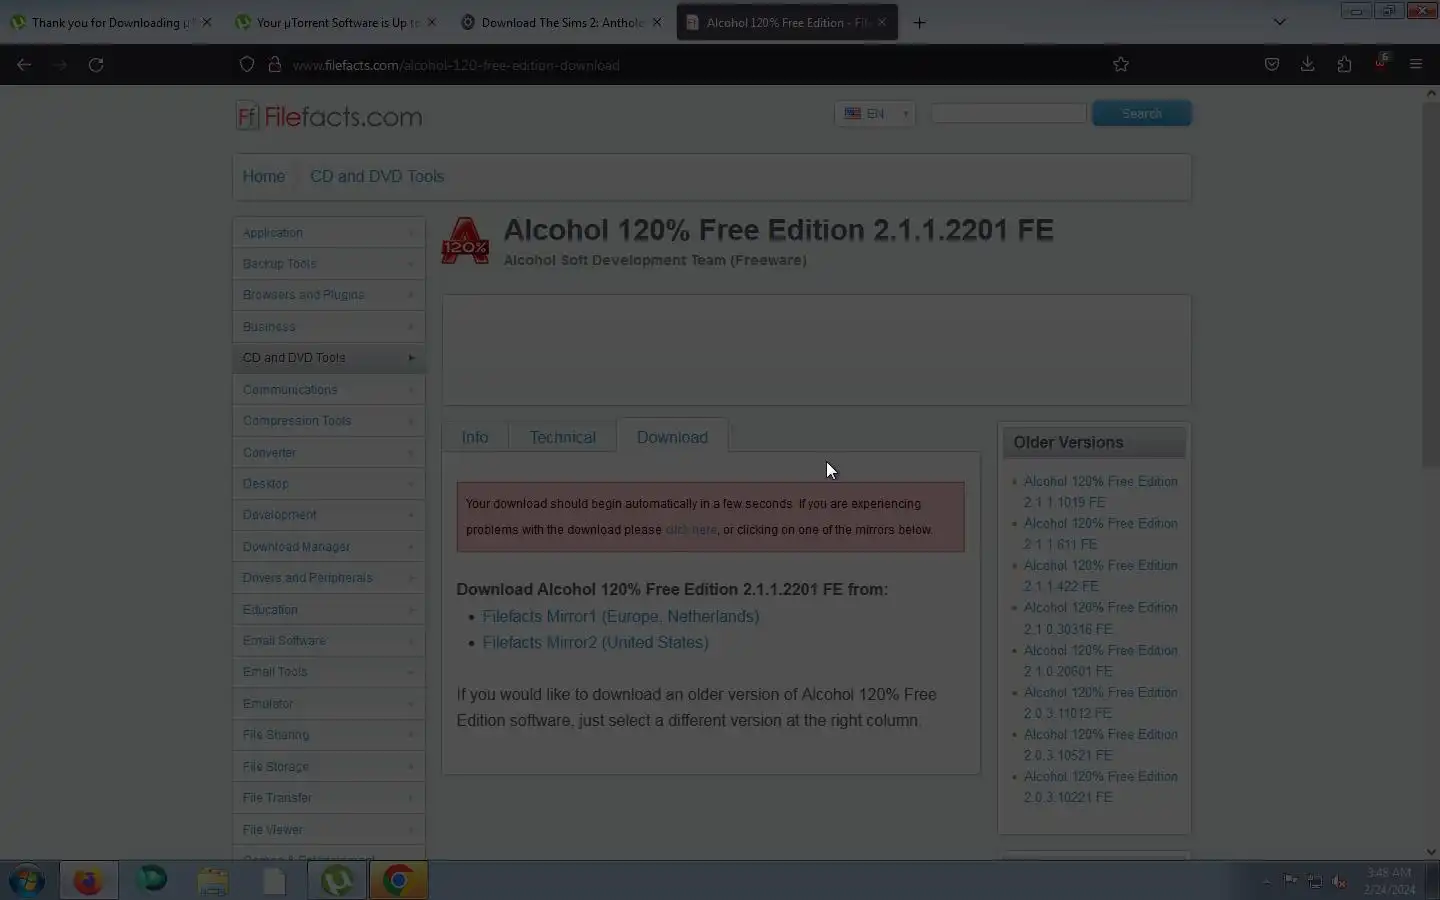Open the Home breadcrumb link

(264, 177)
